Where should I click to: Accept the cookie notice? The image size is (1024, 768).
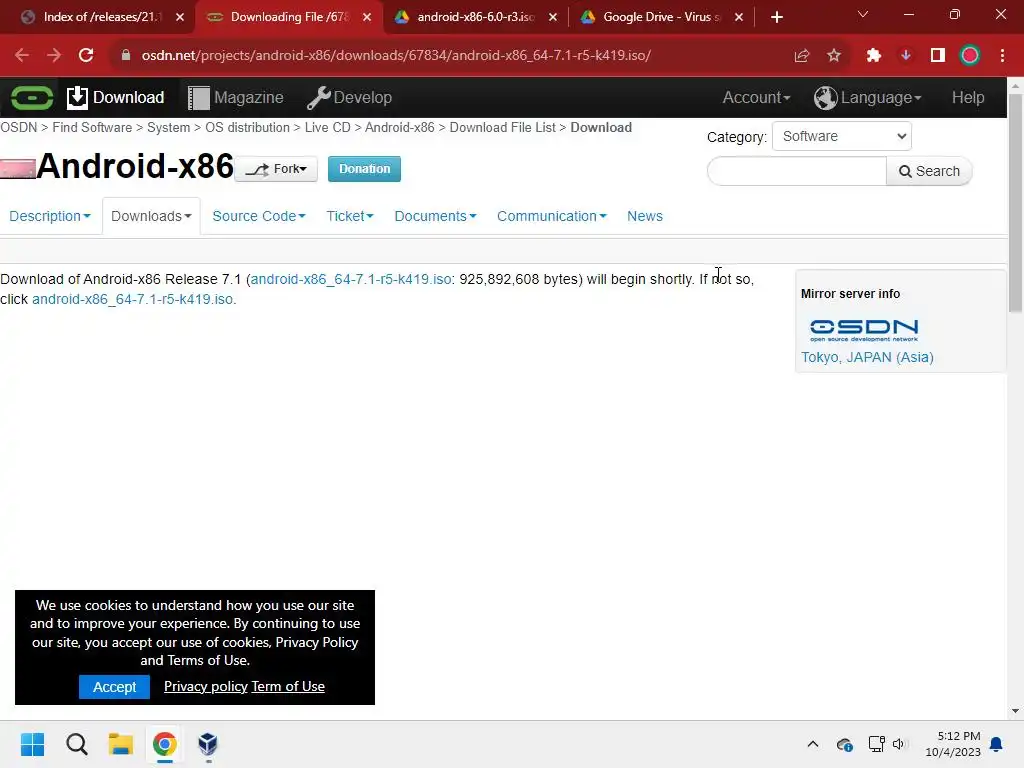tap(114, 687)
